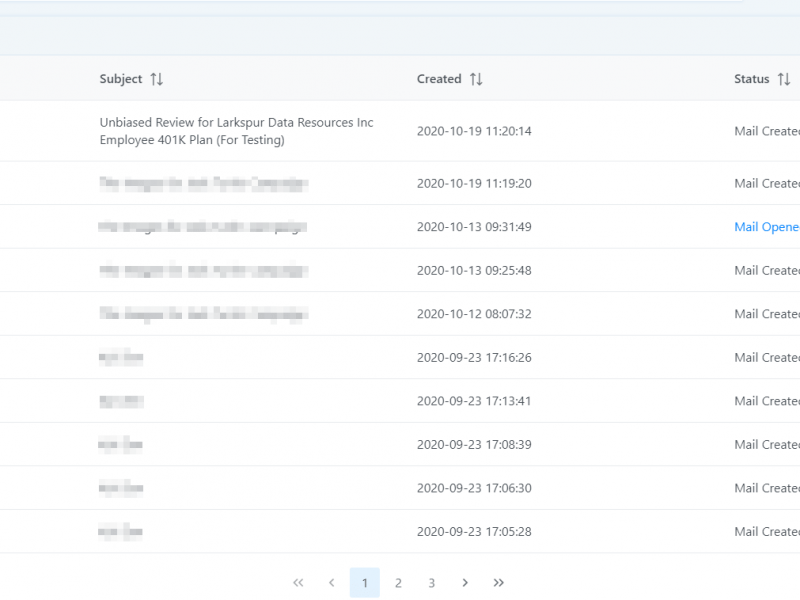The width and height of the screenshot is (800, 600).
Task: Select page 1 in pagination
Action: tap(365, 583)
